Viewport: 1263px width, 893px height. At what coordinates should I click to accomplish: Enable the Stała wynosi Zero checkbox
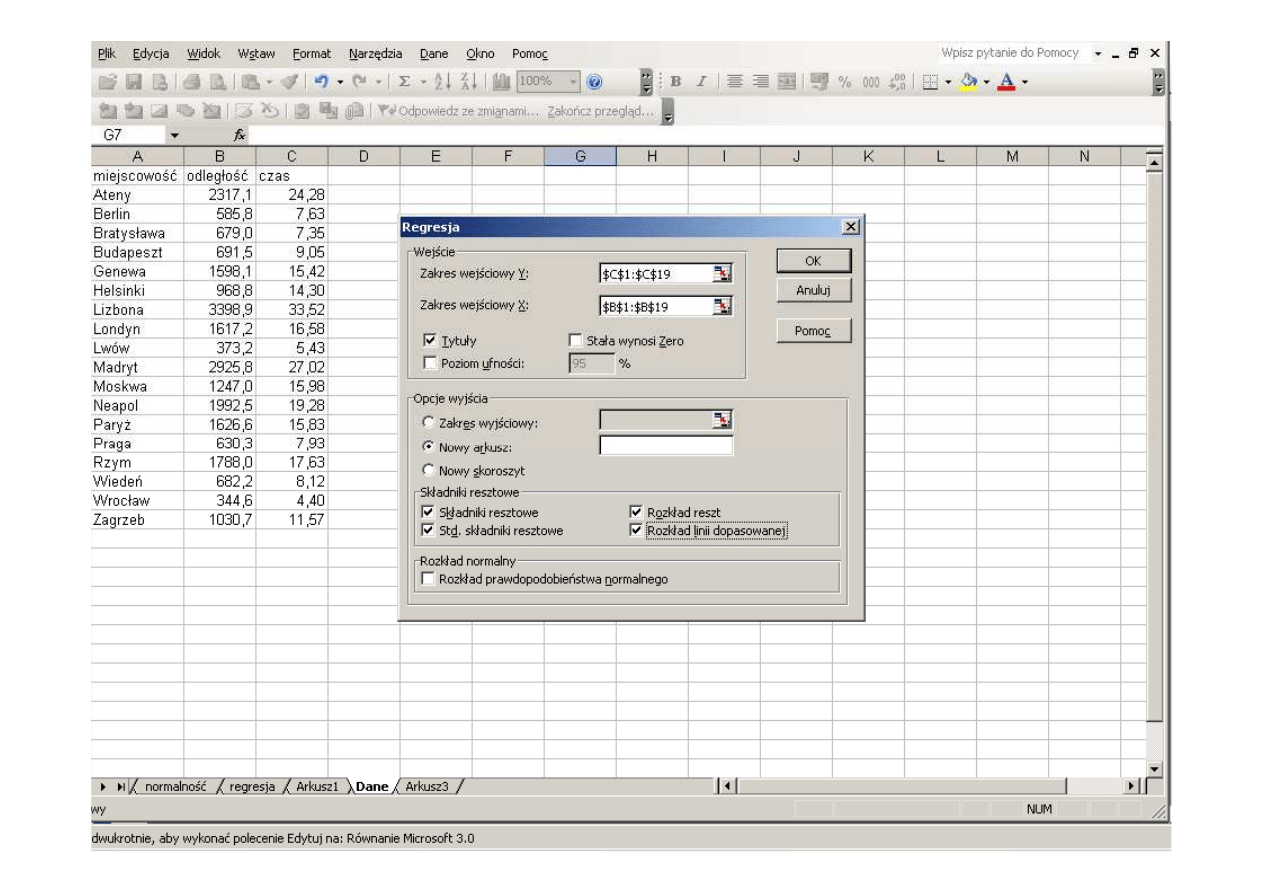click(575, 341)
